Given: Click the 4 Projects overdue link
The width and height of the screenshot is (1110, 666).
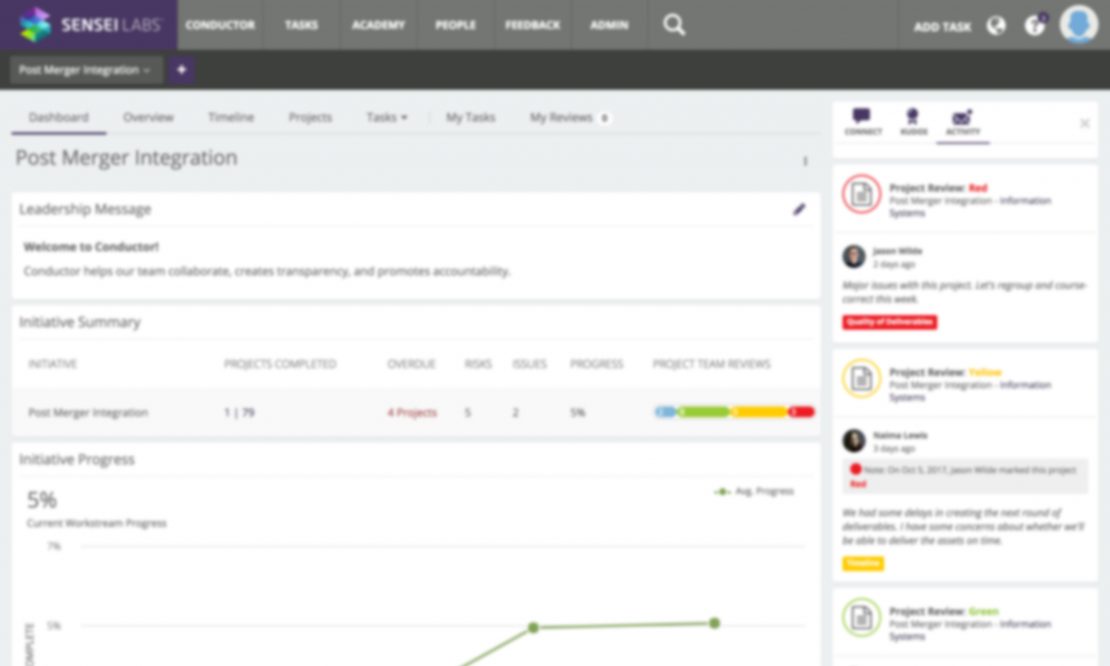Looking at the screenshot, I should coord(412,413).
